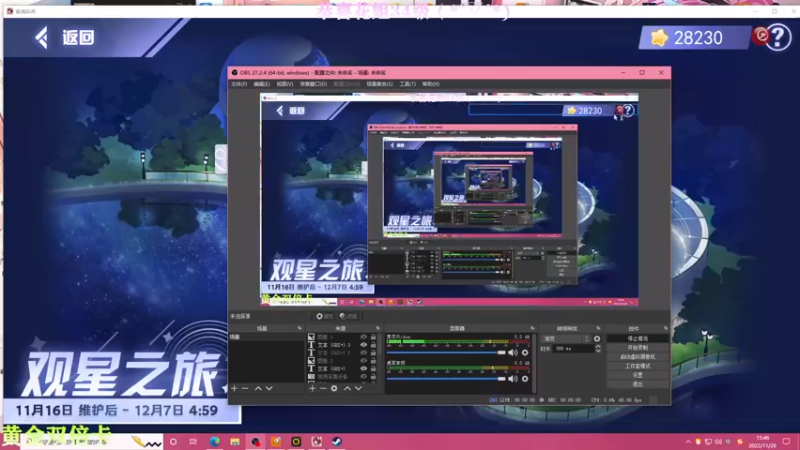
Task: Click the star currency icon showing 28230
Action: [x=659, y=38]
